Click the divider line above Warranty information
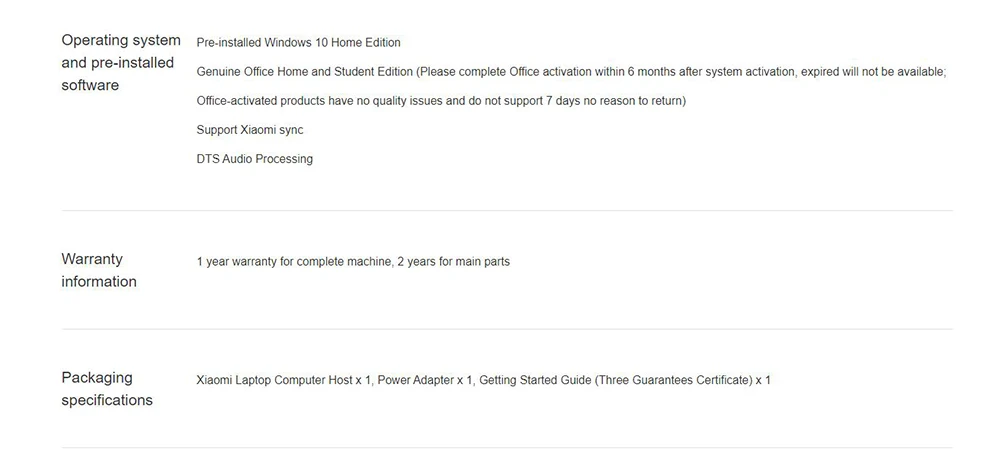Image resolution: width=1000 pixels, height=467 pixels. point(507,211)
